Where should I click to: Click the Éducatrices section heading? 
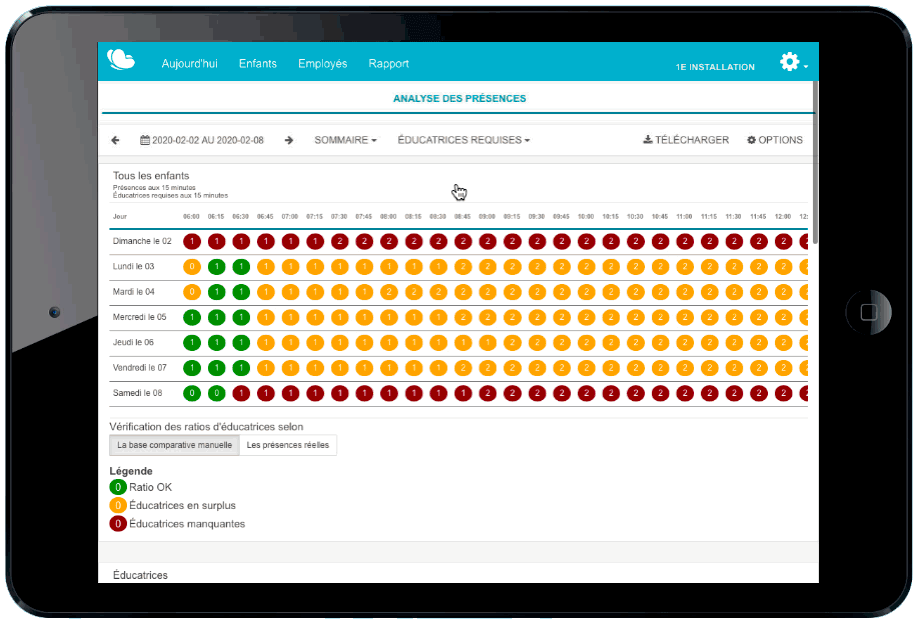pos(140,575)
